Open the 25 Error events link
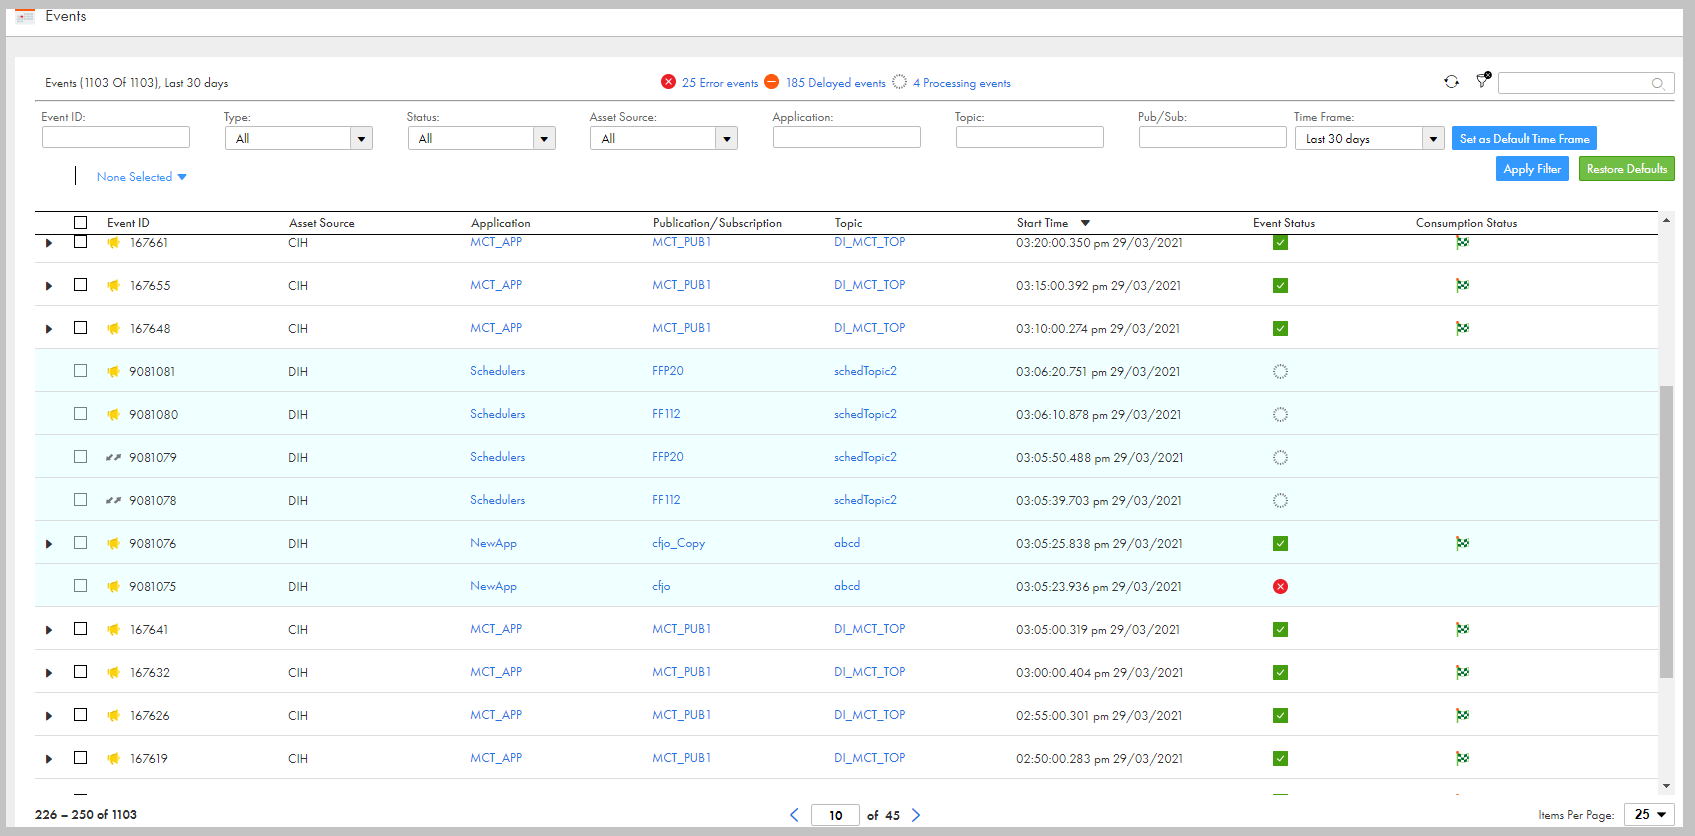This screenshot has width=1695, height=836. pos(720,83)
